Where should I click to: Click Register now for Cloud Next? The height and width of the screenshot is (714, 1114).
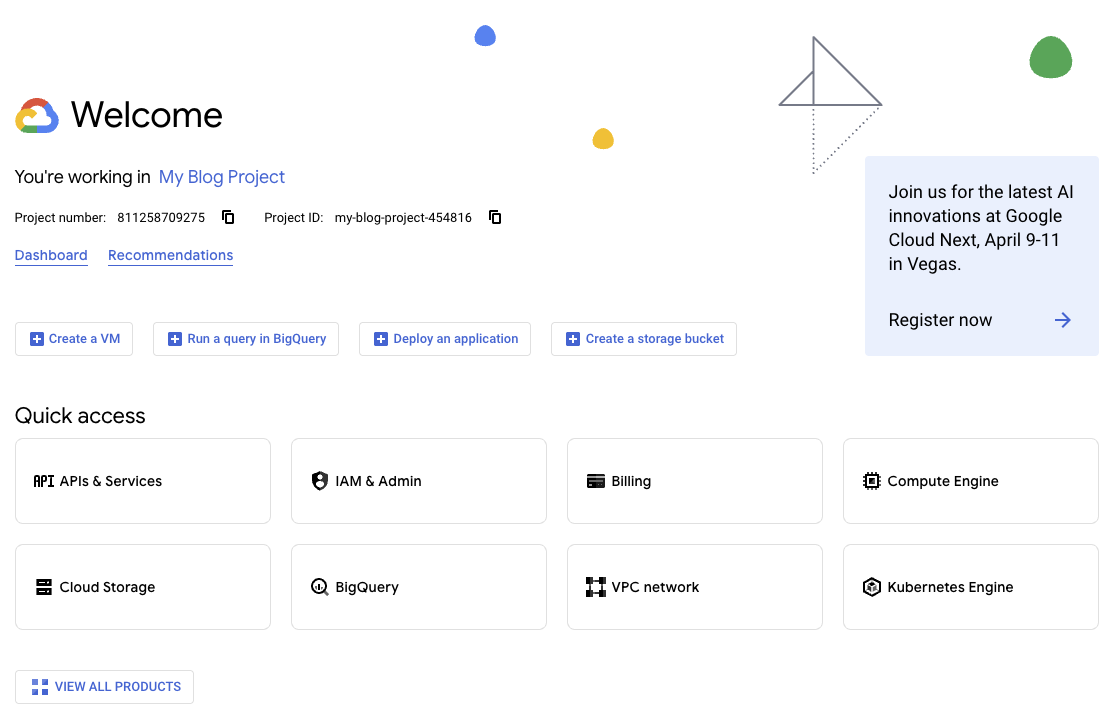(x=940, y=320)
